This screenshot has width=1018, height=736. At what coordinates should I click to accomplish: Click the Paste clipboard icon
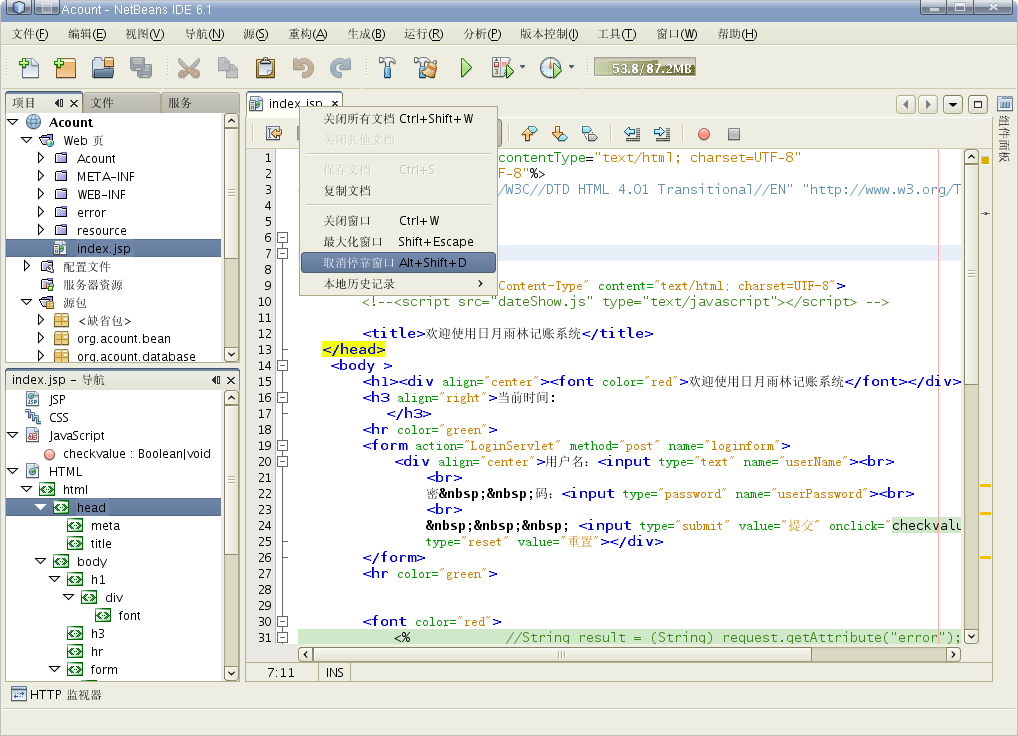[x=265, y=67]
